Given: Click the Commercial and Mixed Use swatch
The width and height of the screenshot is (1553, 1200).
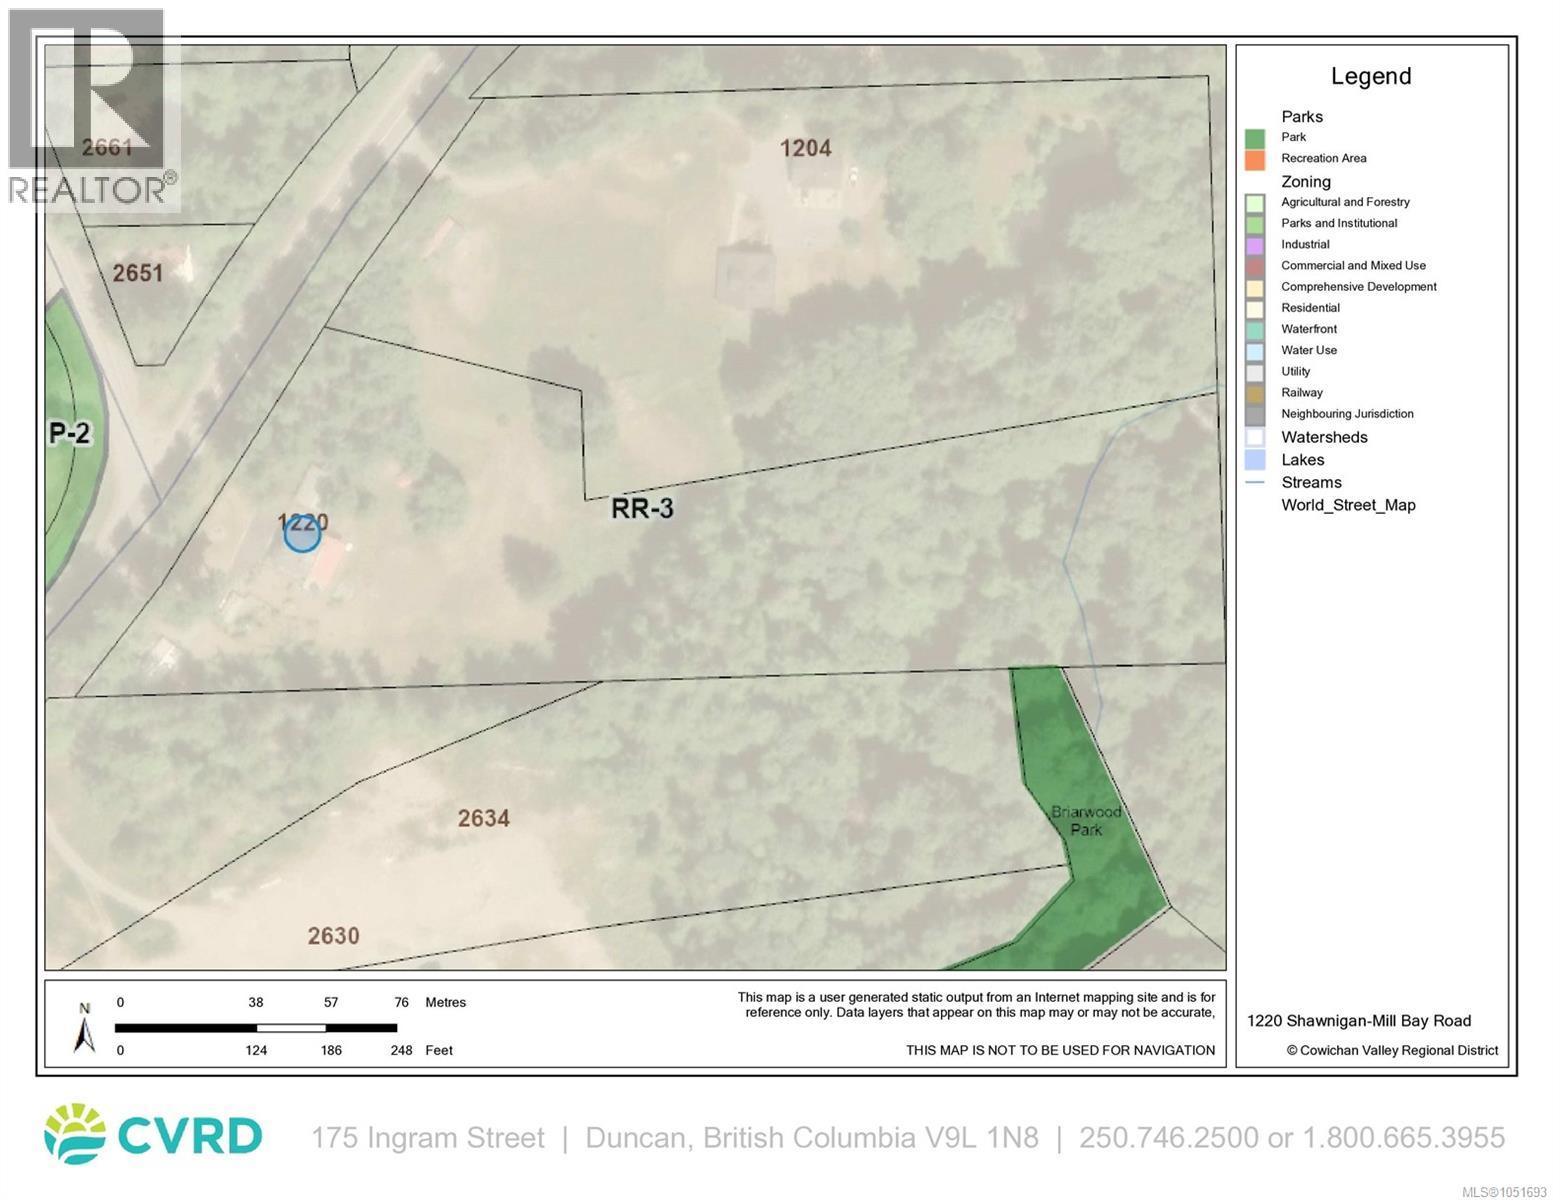Looking at the screenshot, I should (1255, 266).
